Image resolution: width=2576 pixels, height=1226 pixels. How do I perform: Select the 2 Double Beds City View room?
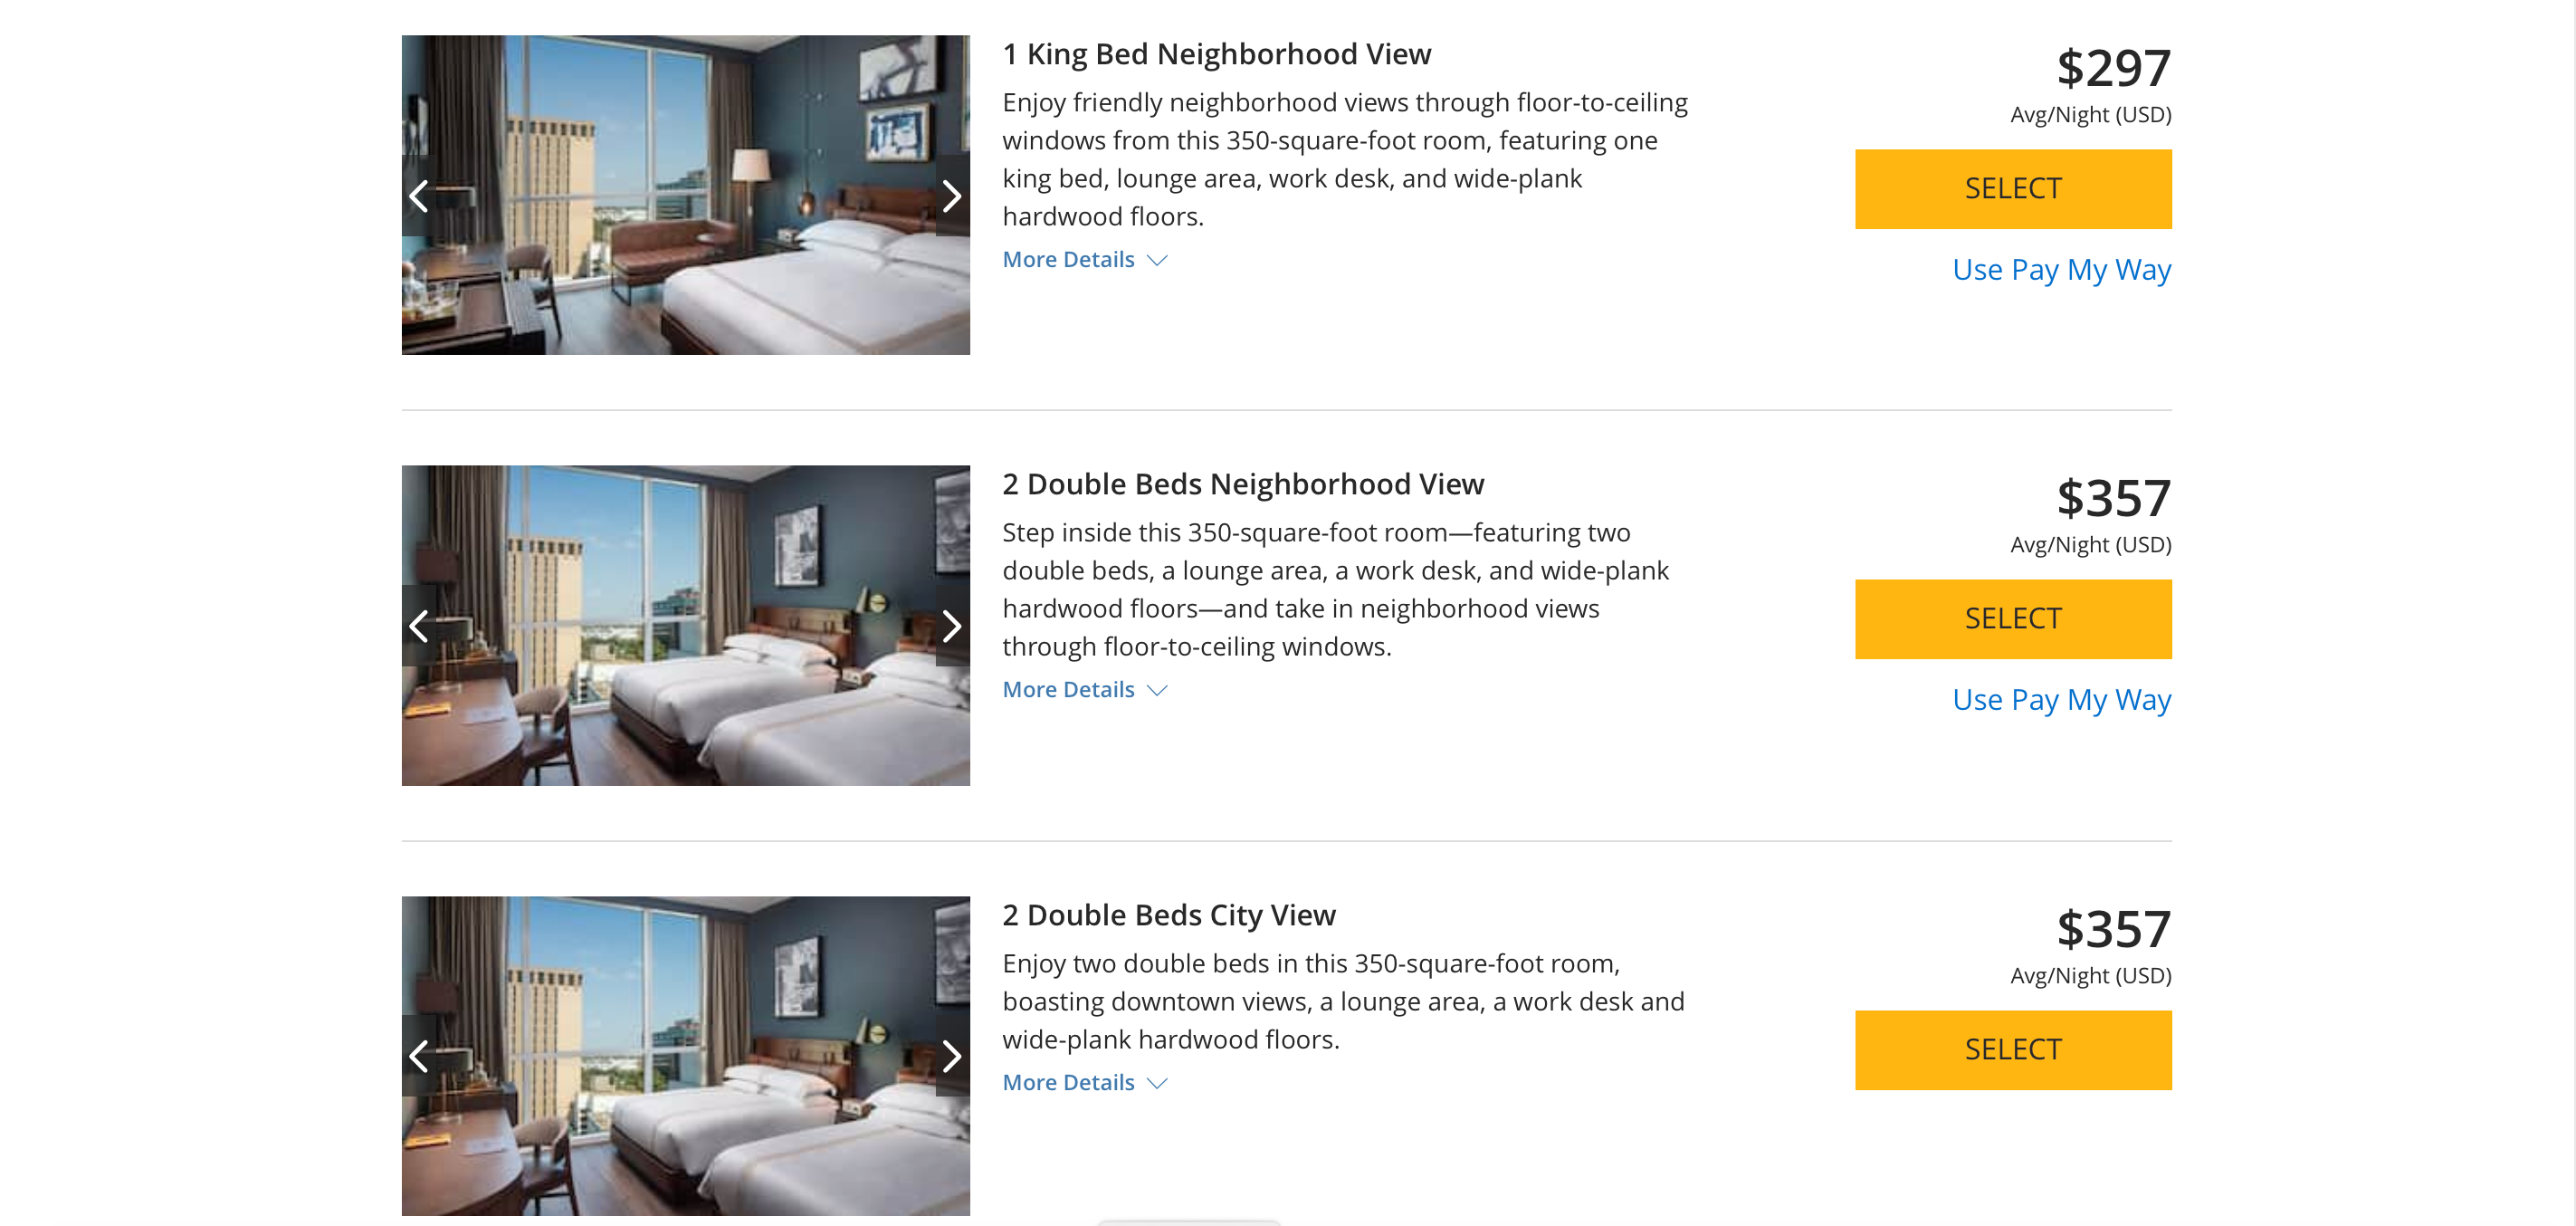(2012, 1050)
